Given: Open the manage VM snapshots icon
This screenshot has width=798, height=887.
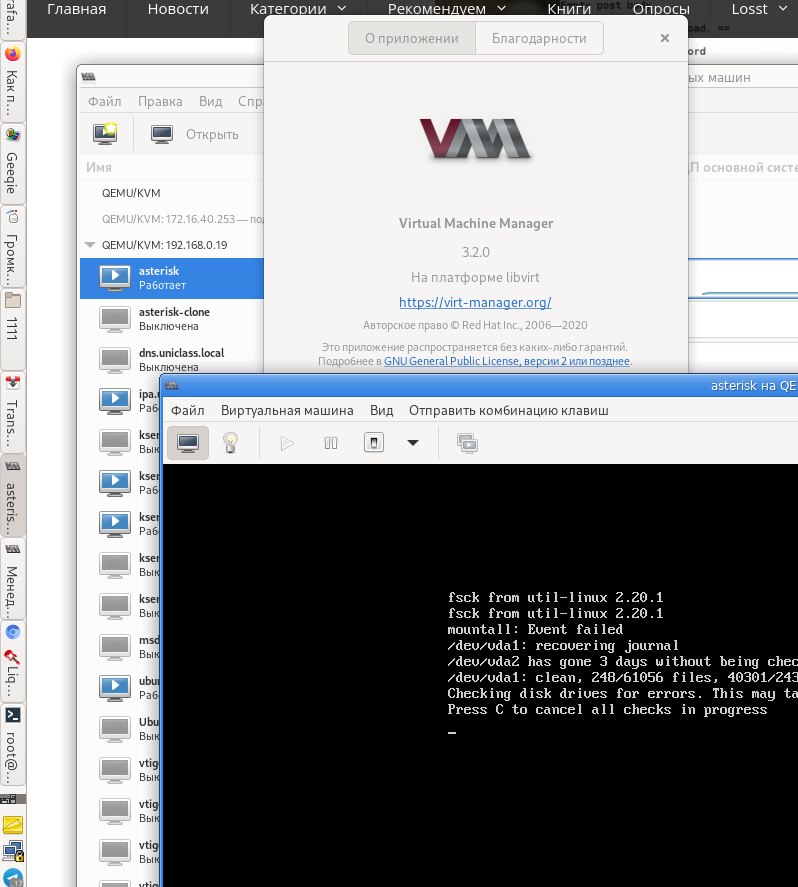Looking at the screenshot, I should (468, 444).
